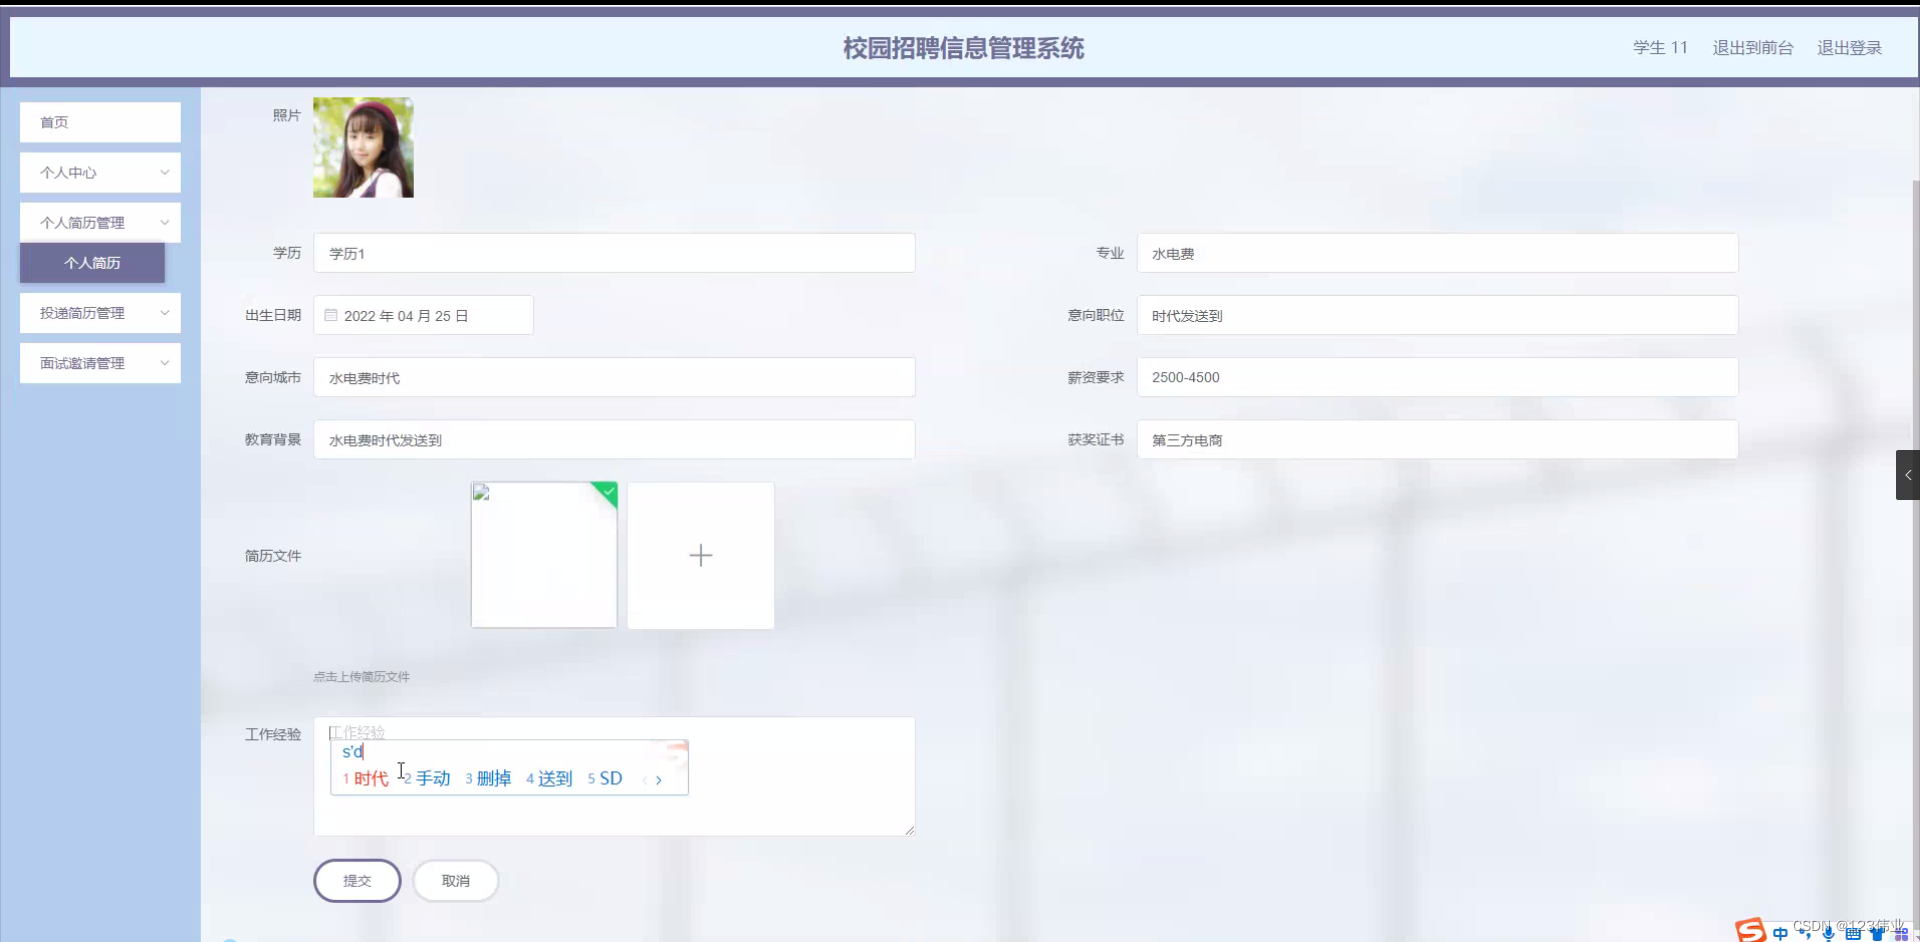The height and width of the screenshot is (942, 1920).
Task: Expand the 个人中心 menu
Action: click(x=99, y=172)
